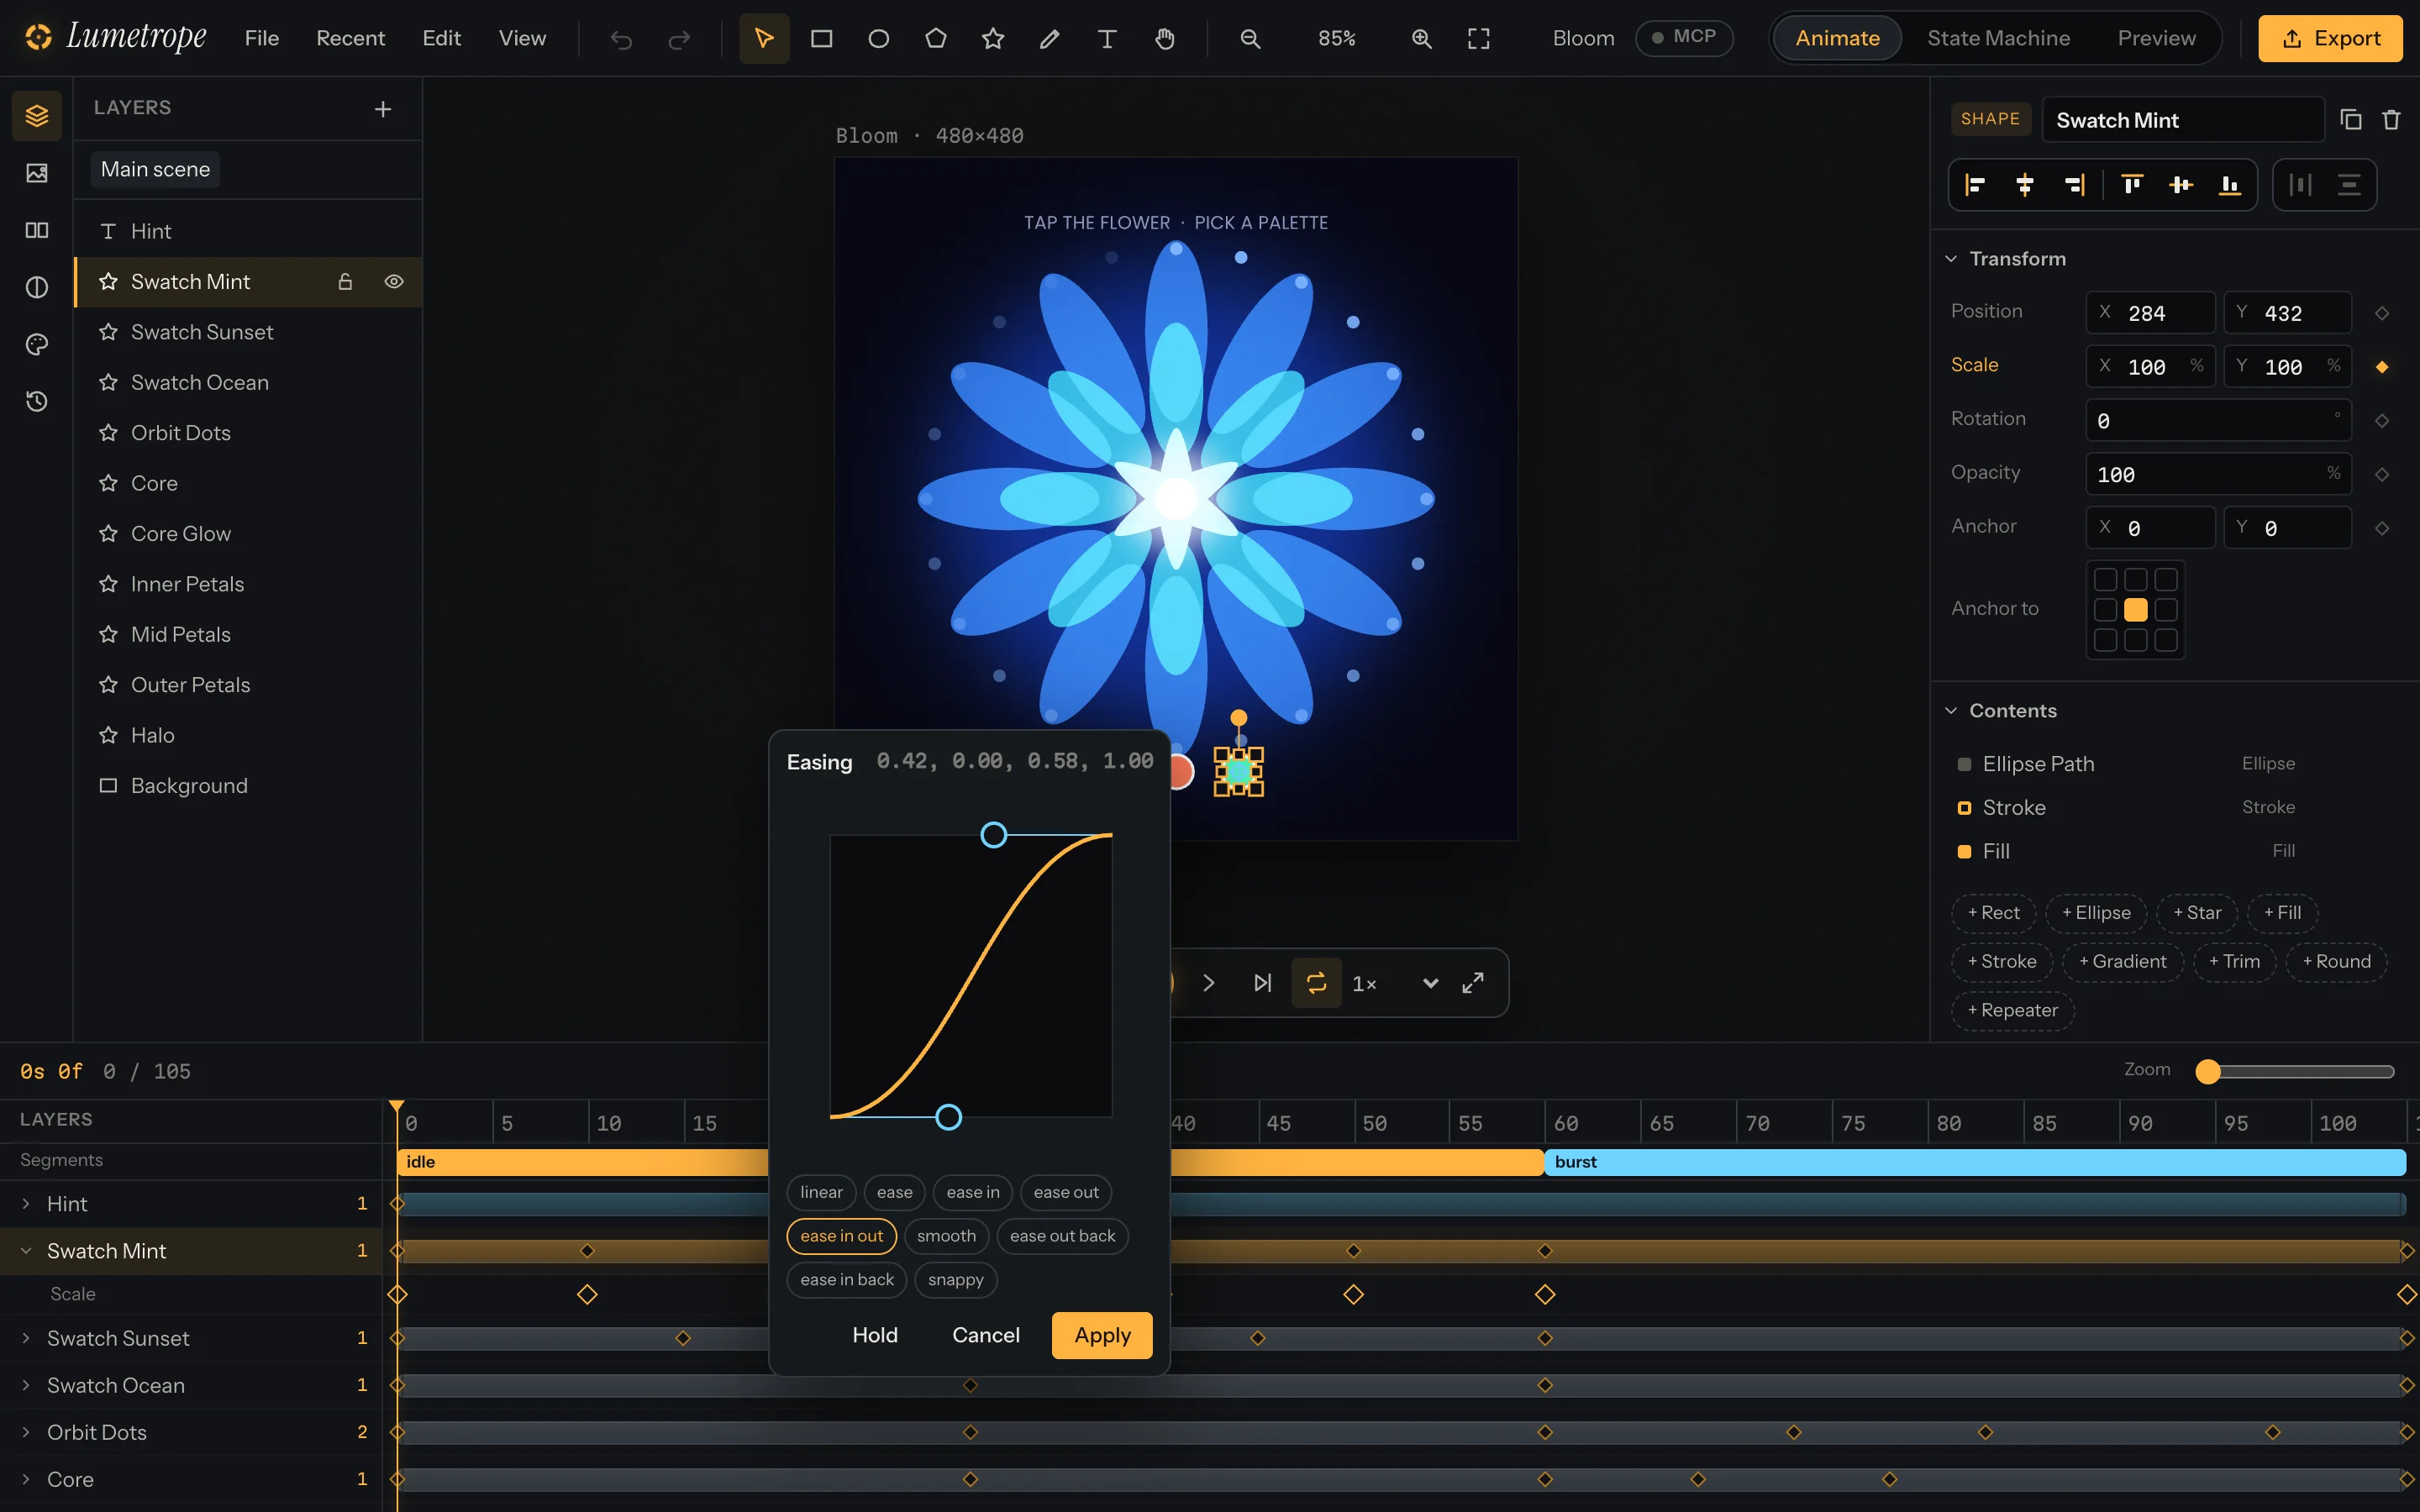Select the Star tool in toolbar
Viewport: 2420px width, 1512px height.
tap(992, 38)
